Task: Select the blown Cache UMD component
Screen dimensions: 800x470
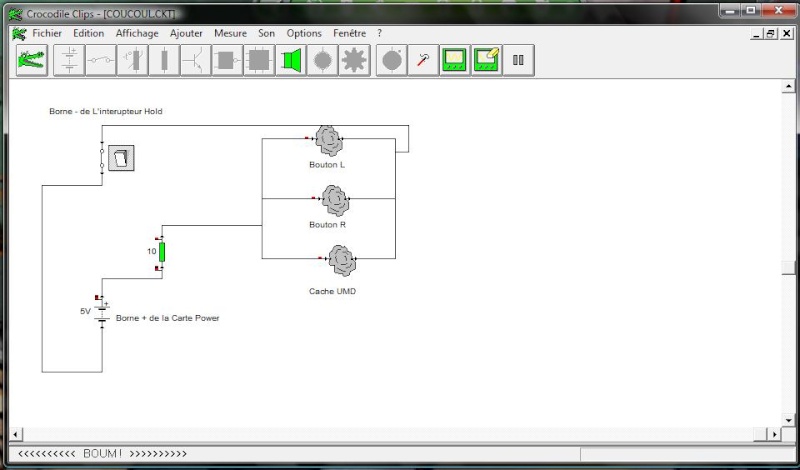Action: pyautogui.click(x=341, y=260)
